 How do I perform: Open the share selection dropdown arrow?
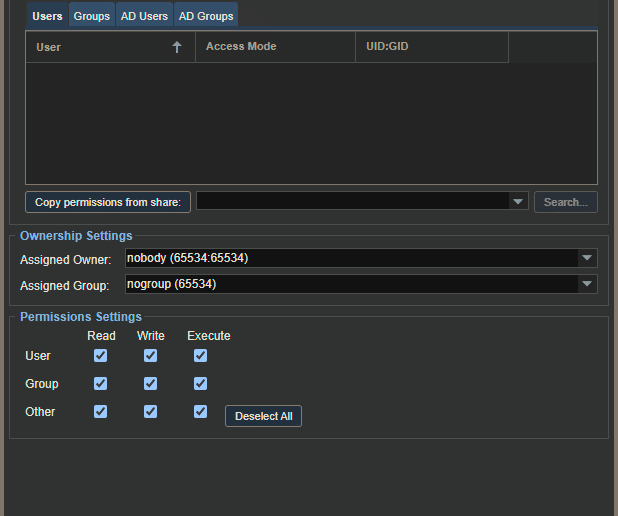[x=518, y=201]
